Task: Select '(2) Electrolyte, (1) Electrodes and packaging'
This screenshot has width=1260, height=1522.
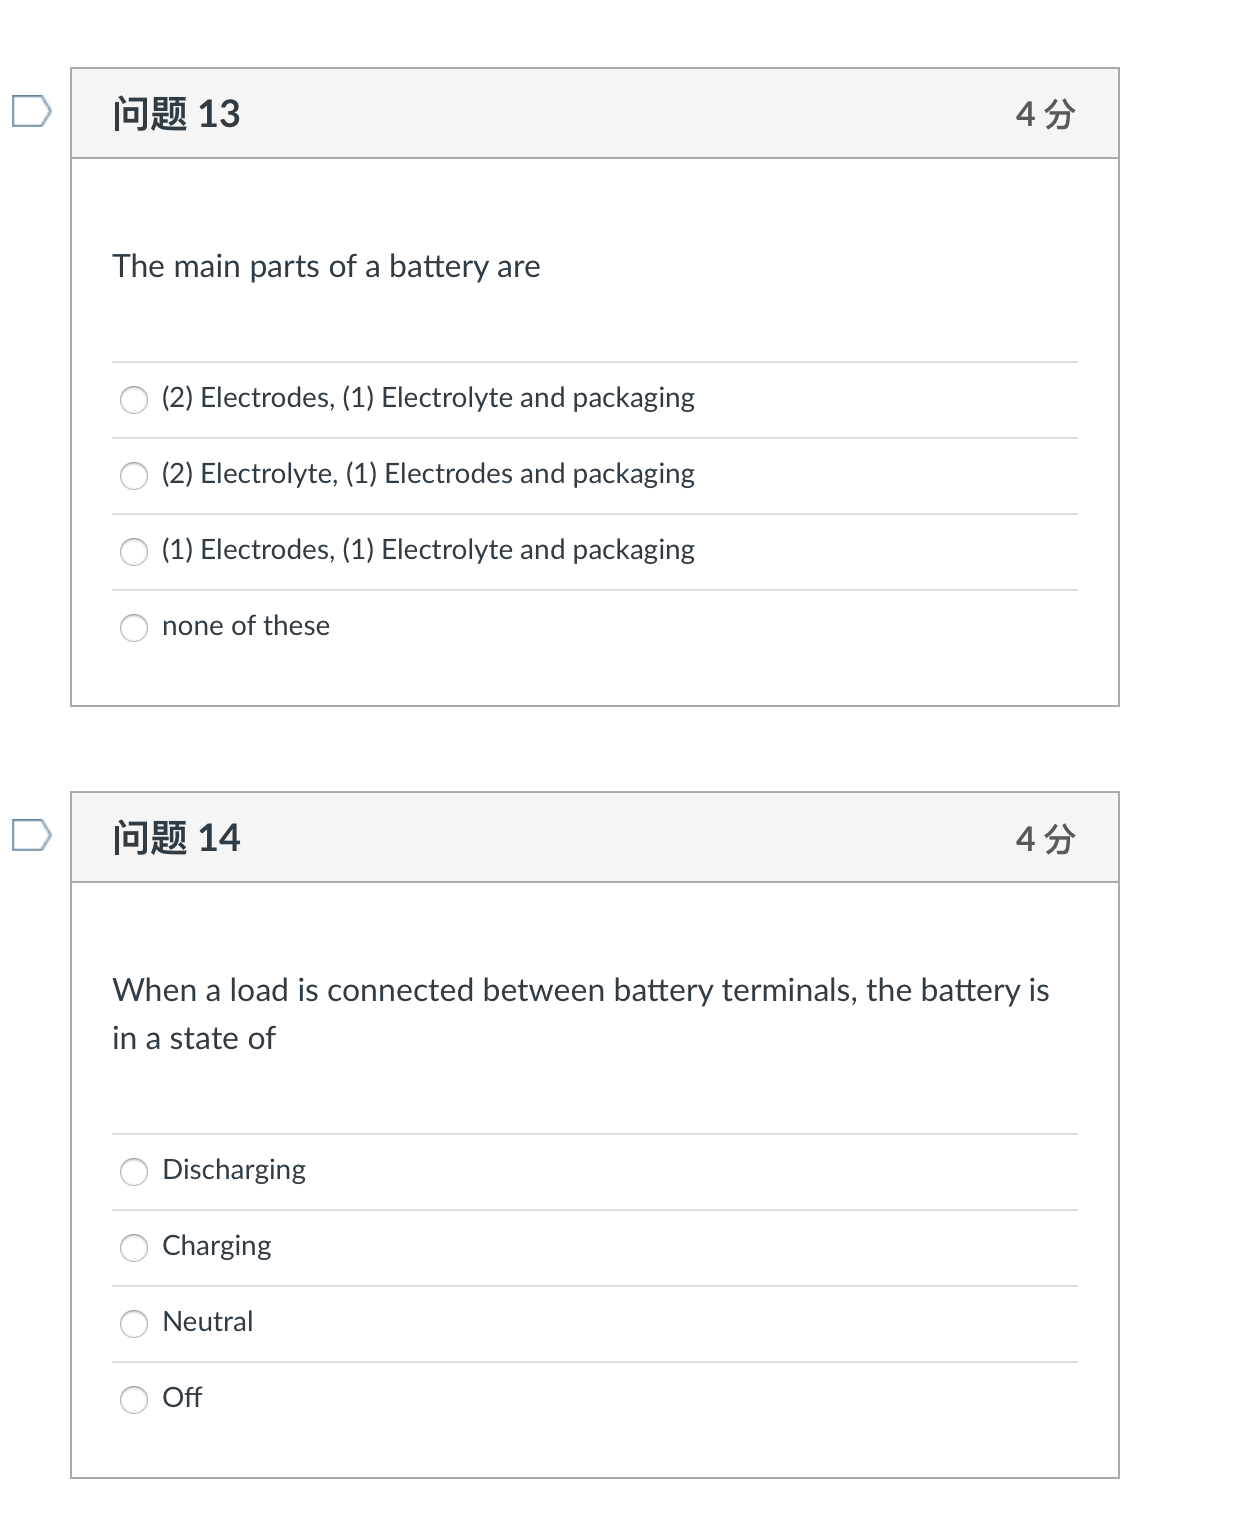Action: point(134,476)
